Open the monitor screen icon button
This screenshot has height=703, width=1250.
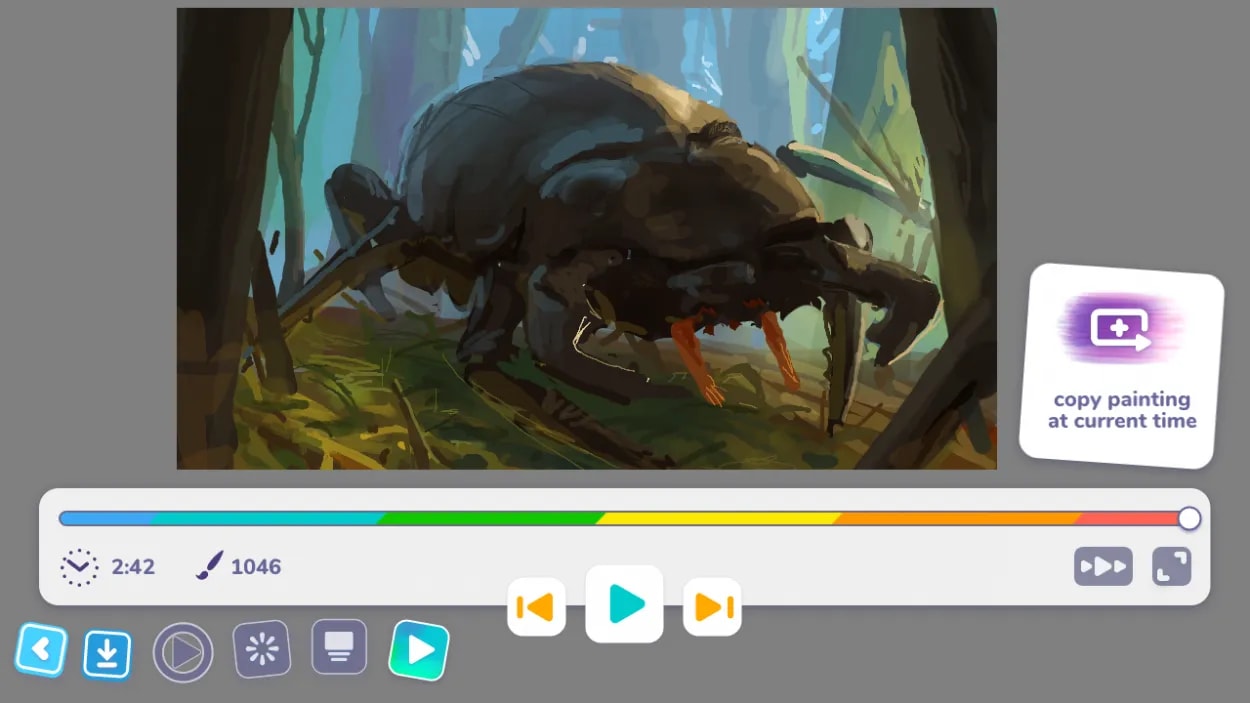point(339,647)
